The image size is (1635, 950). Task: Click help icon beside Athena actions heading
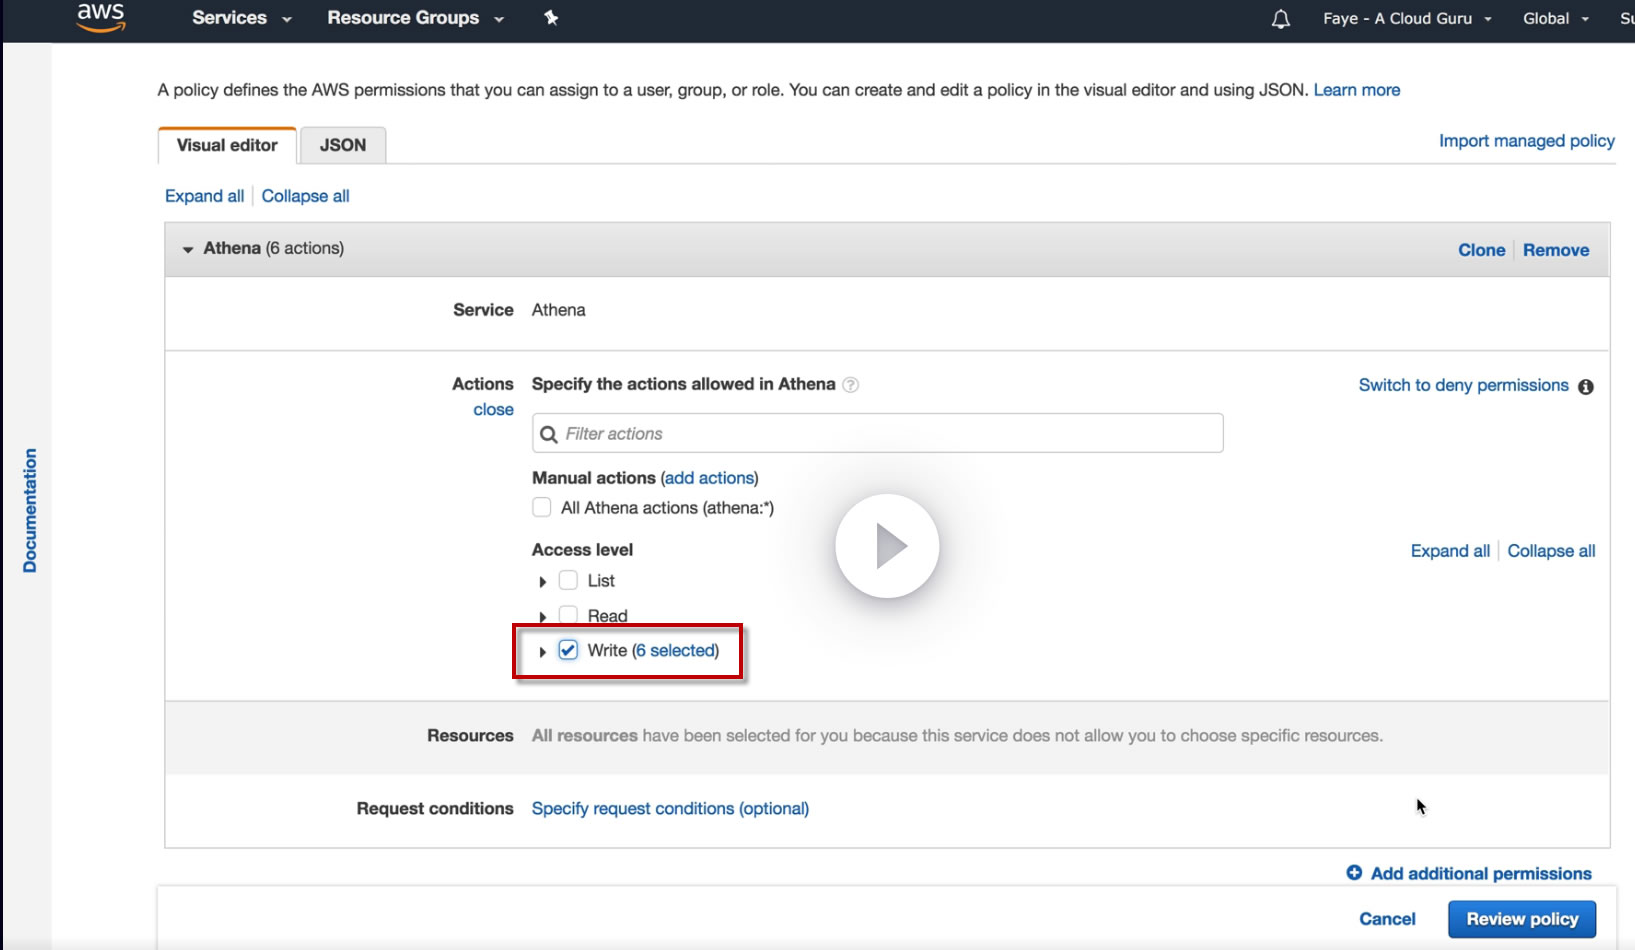pyautogui.click(x=850, y=385)
